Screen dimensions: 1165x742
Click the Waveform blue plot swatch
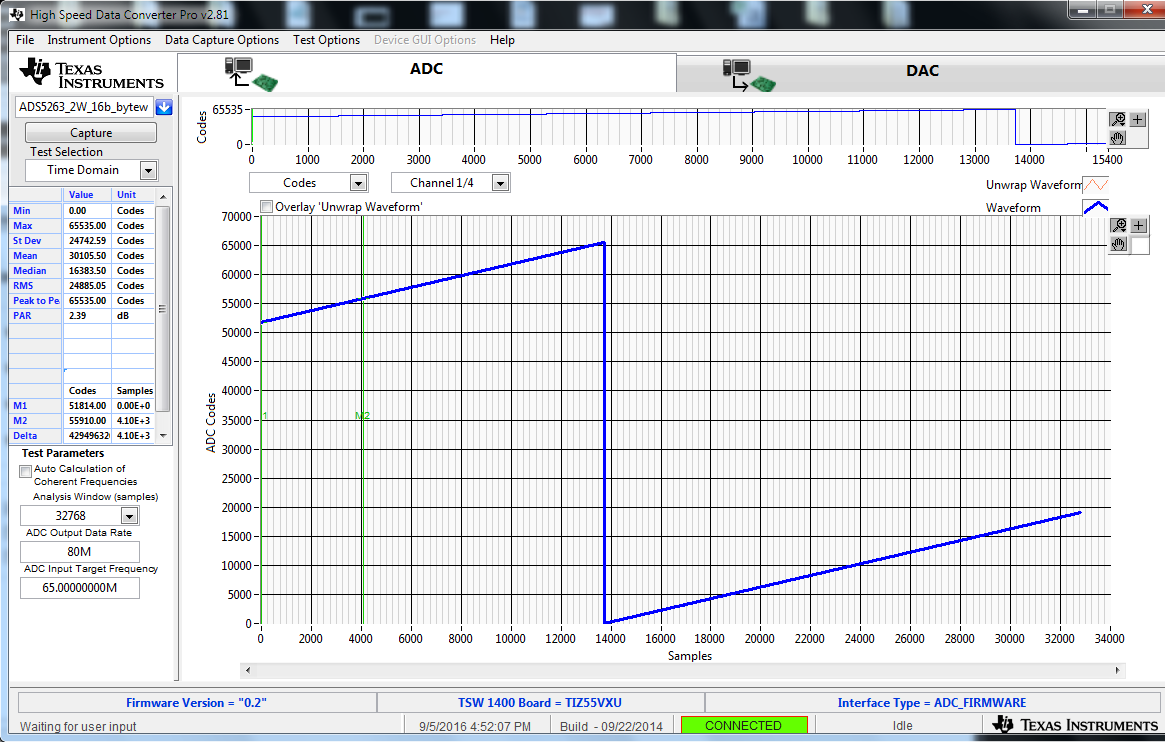tap(1095, 208)
